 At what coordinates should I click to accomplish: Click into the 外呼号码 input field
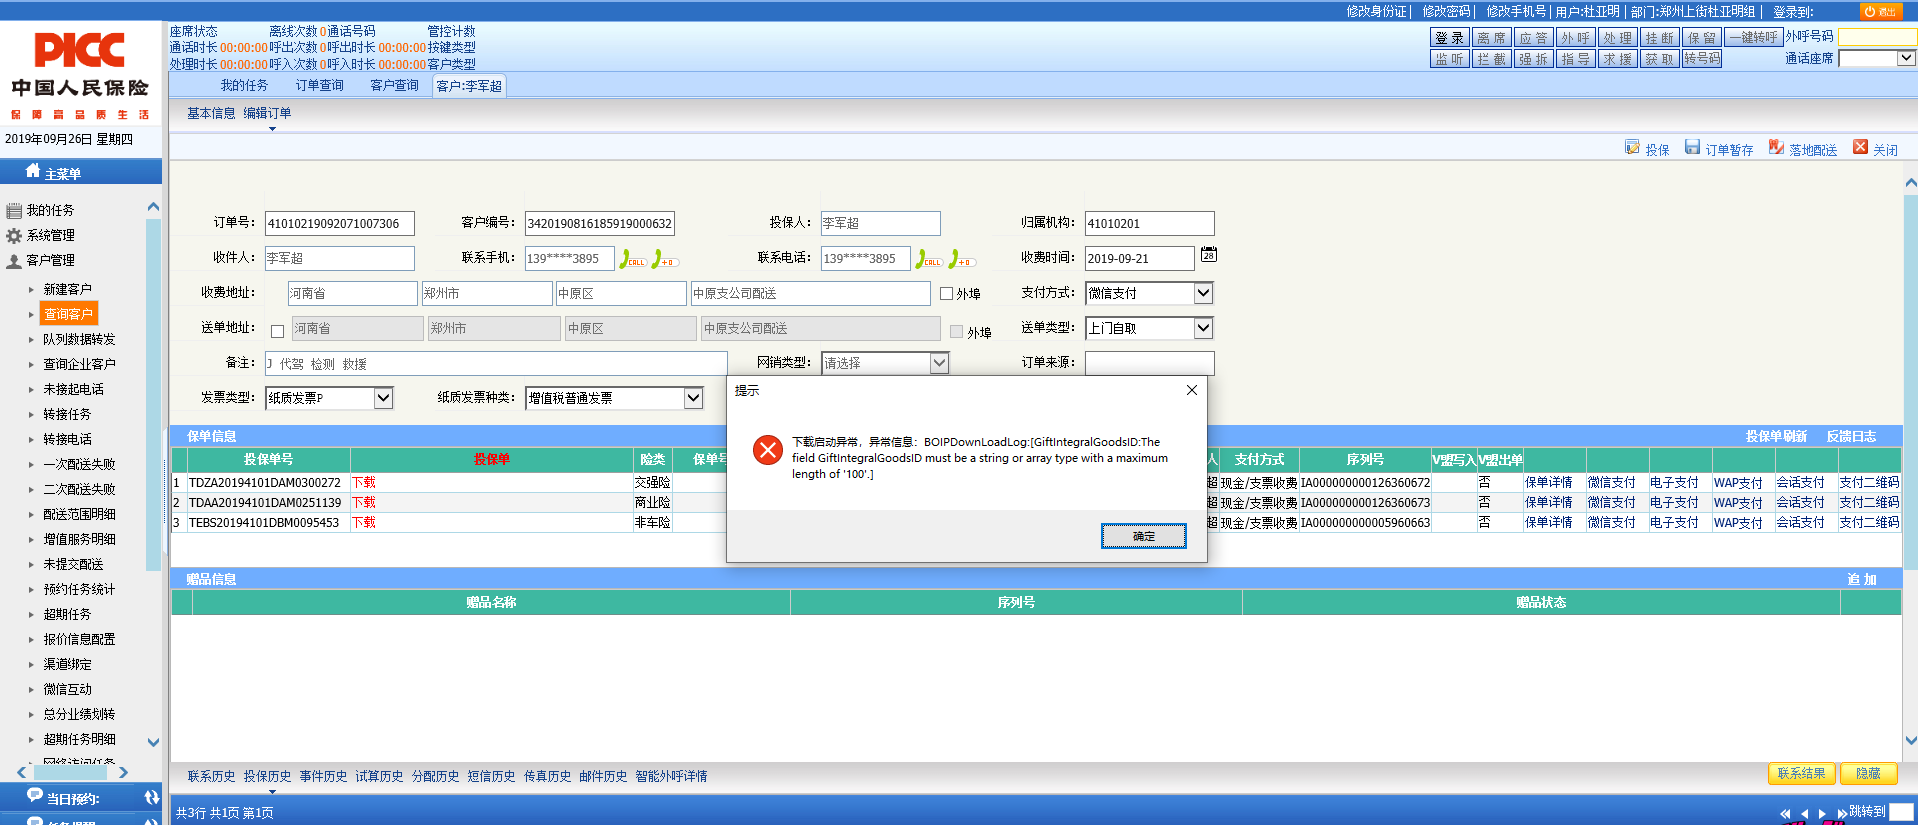pos(1877,37)
